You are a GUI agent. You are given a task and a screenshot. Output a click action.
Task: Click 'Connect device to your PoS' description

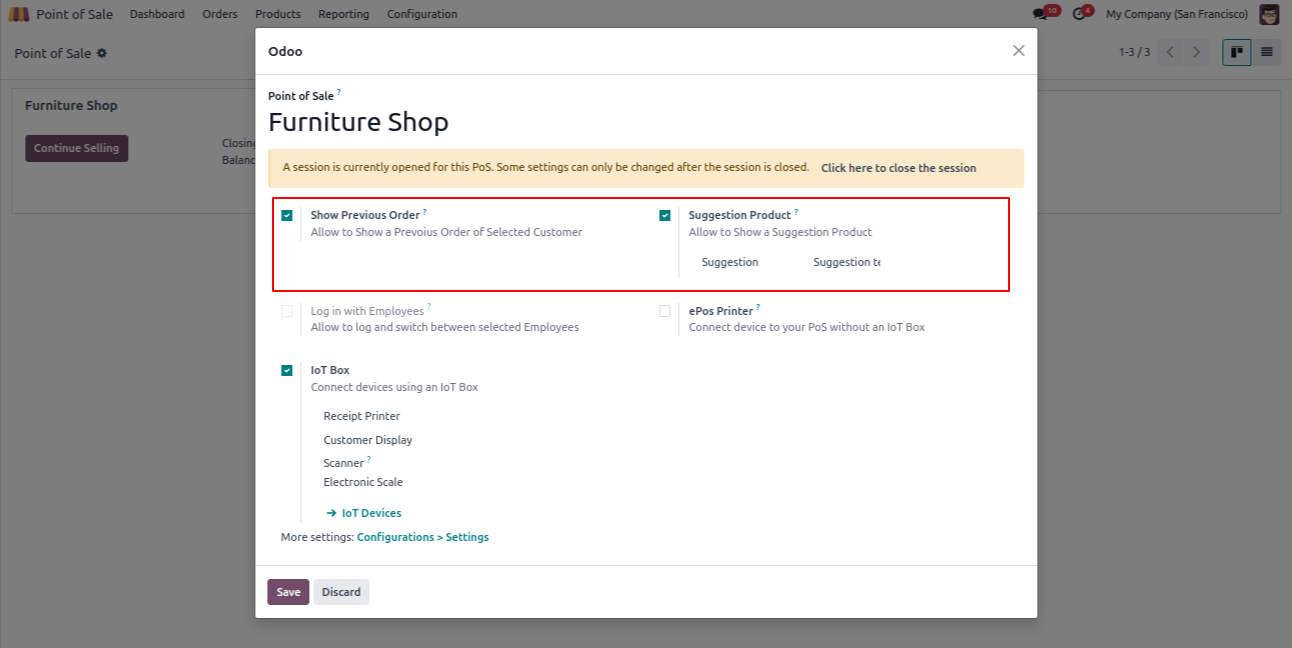[807, 327]
